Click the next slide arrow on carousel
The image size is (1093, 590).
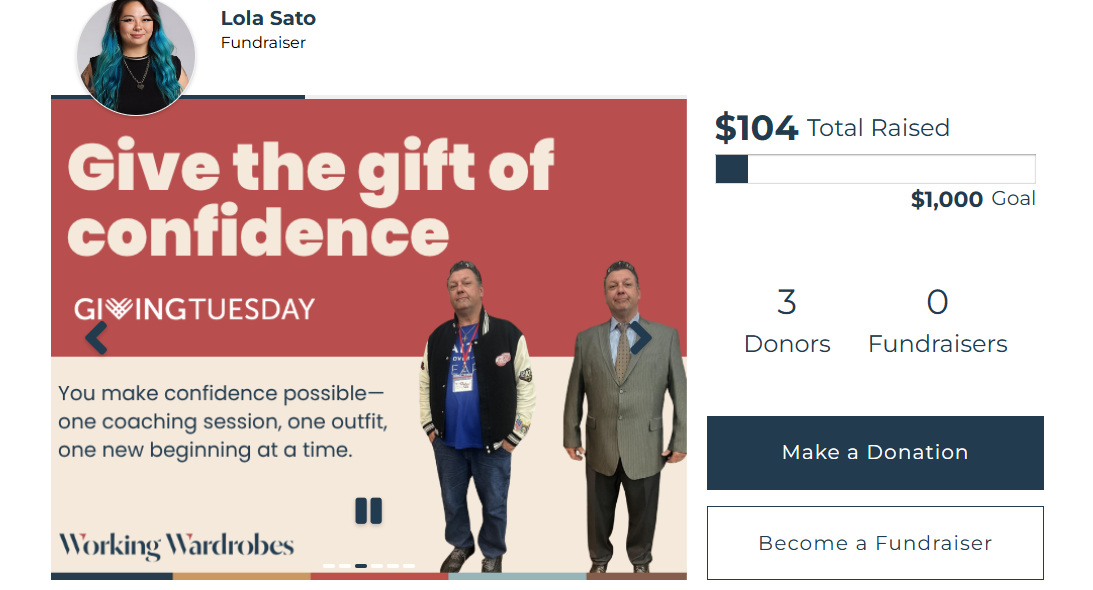[640, 338]
